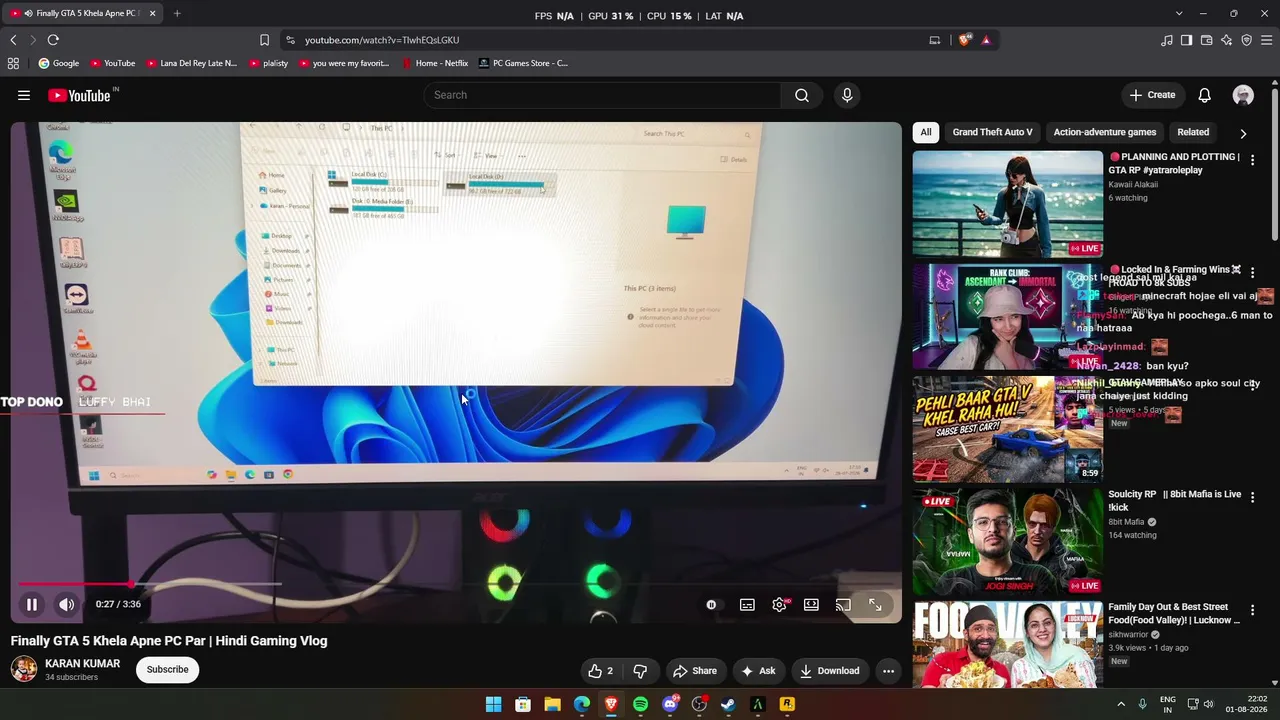Open Brave VPN shield icon
Viewport: 1280px width, 720px height.
pos(1246,40)
